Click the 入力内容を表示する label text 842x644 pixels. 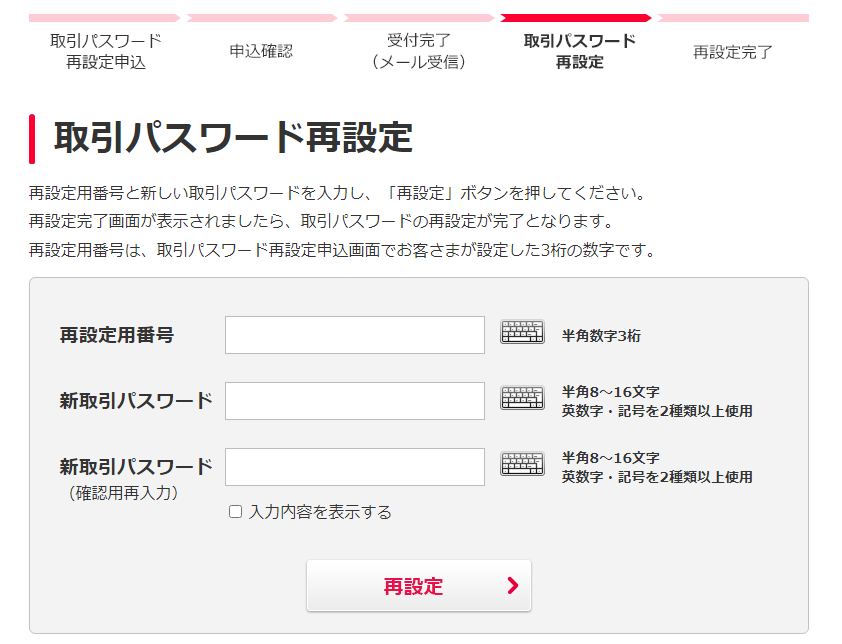[320, 512]
